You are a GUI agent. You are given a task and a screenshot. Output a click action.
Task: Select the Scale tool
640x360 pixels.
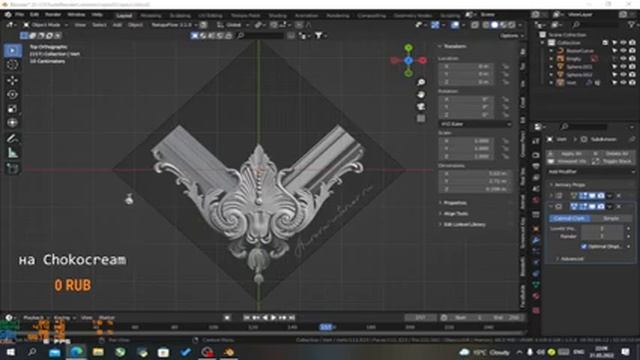[13, 109]
